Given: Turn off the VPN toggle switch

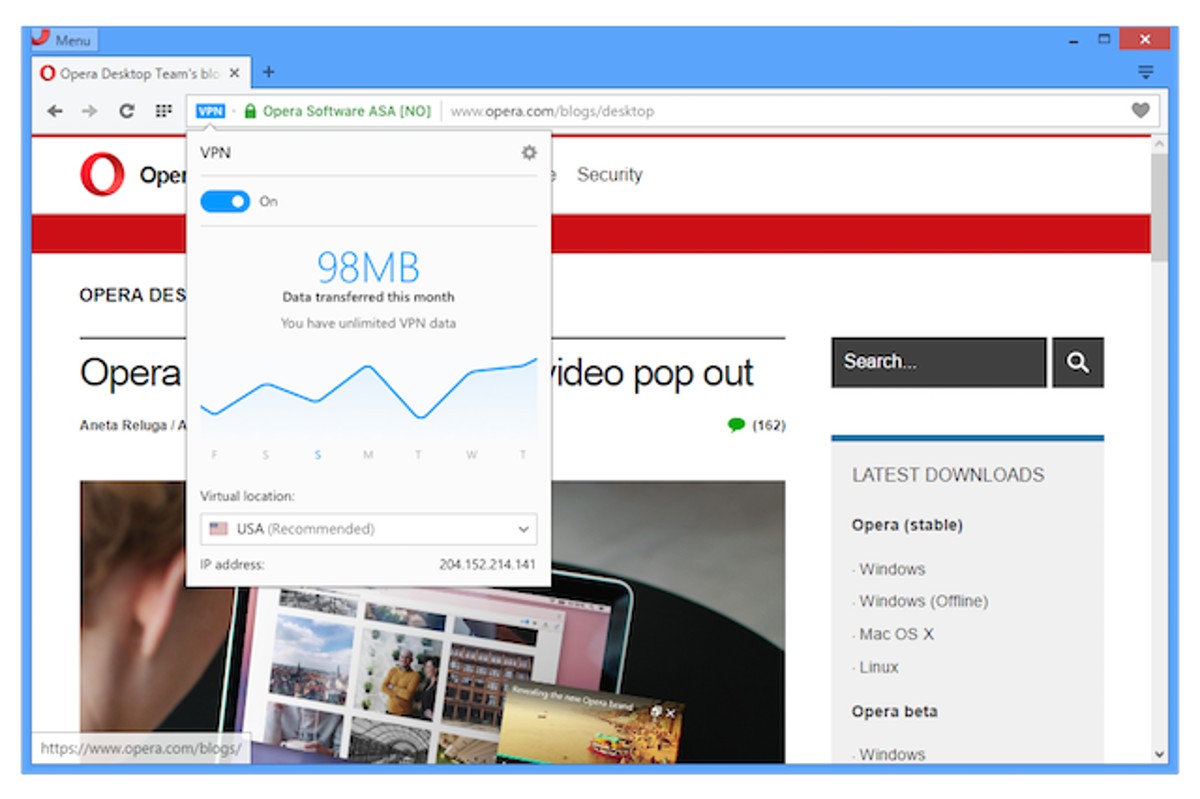Looking at the screenshot, I should point(225,202).
